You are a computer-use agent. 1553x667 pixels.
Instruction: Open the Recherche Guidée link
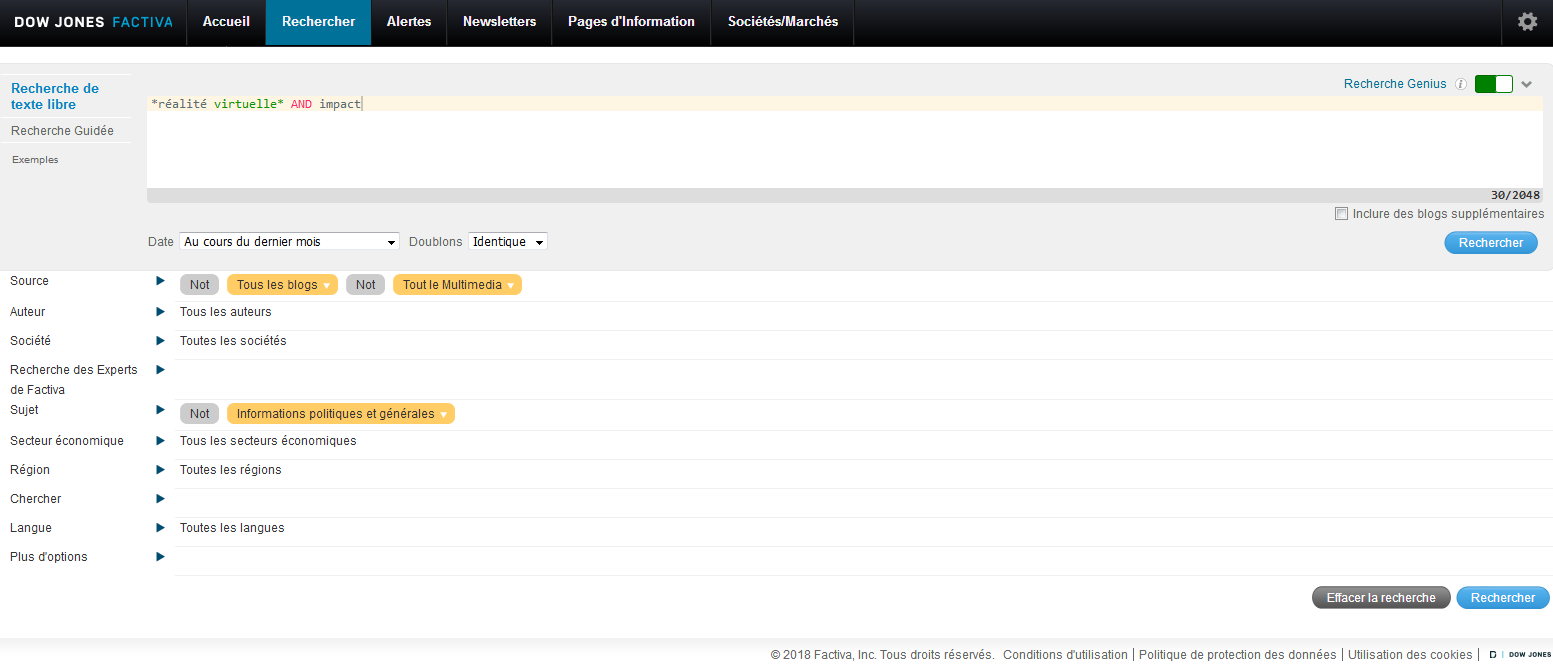62,131
